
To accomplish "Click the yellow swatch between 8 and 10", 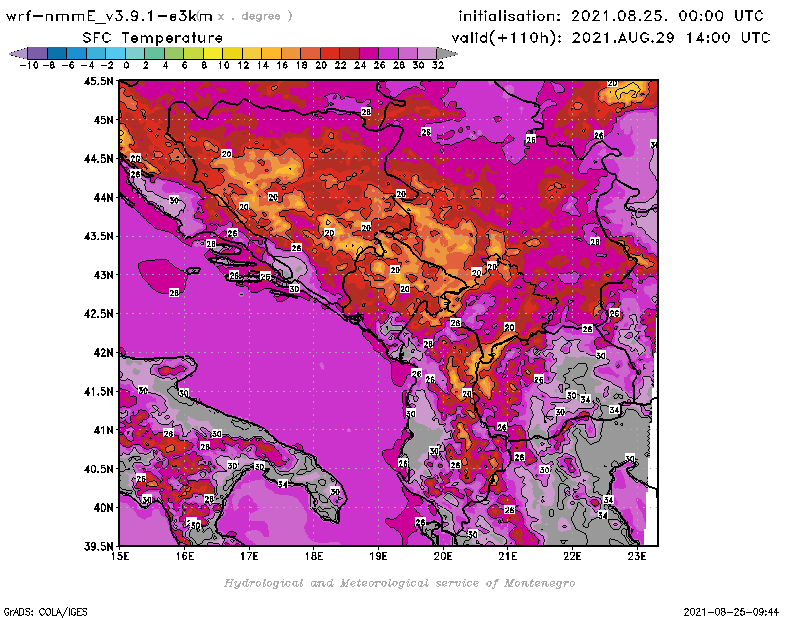I will (x=213, y=53).
